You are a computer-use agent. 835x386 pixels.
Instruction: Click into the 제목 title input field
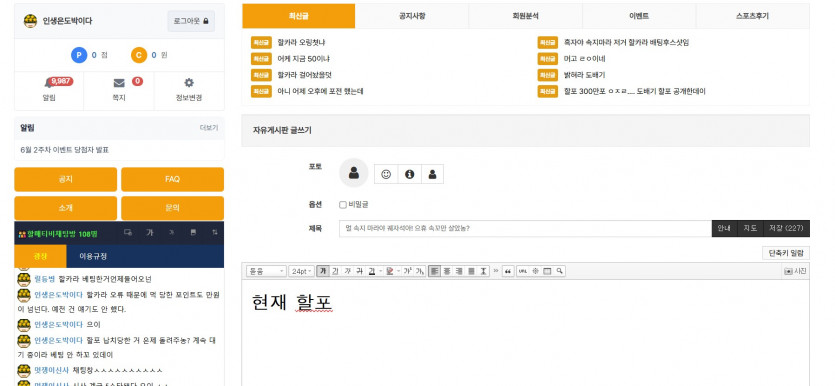coord(525,228)
